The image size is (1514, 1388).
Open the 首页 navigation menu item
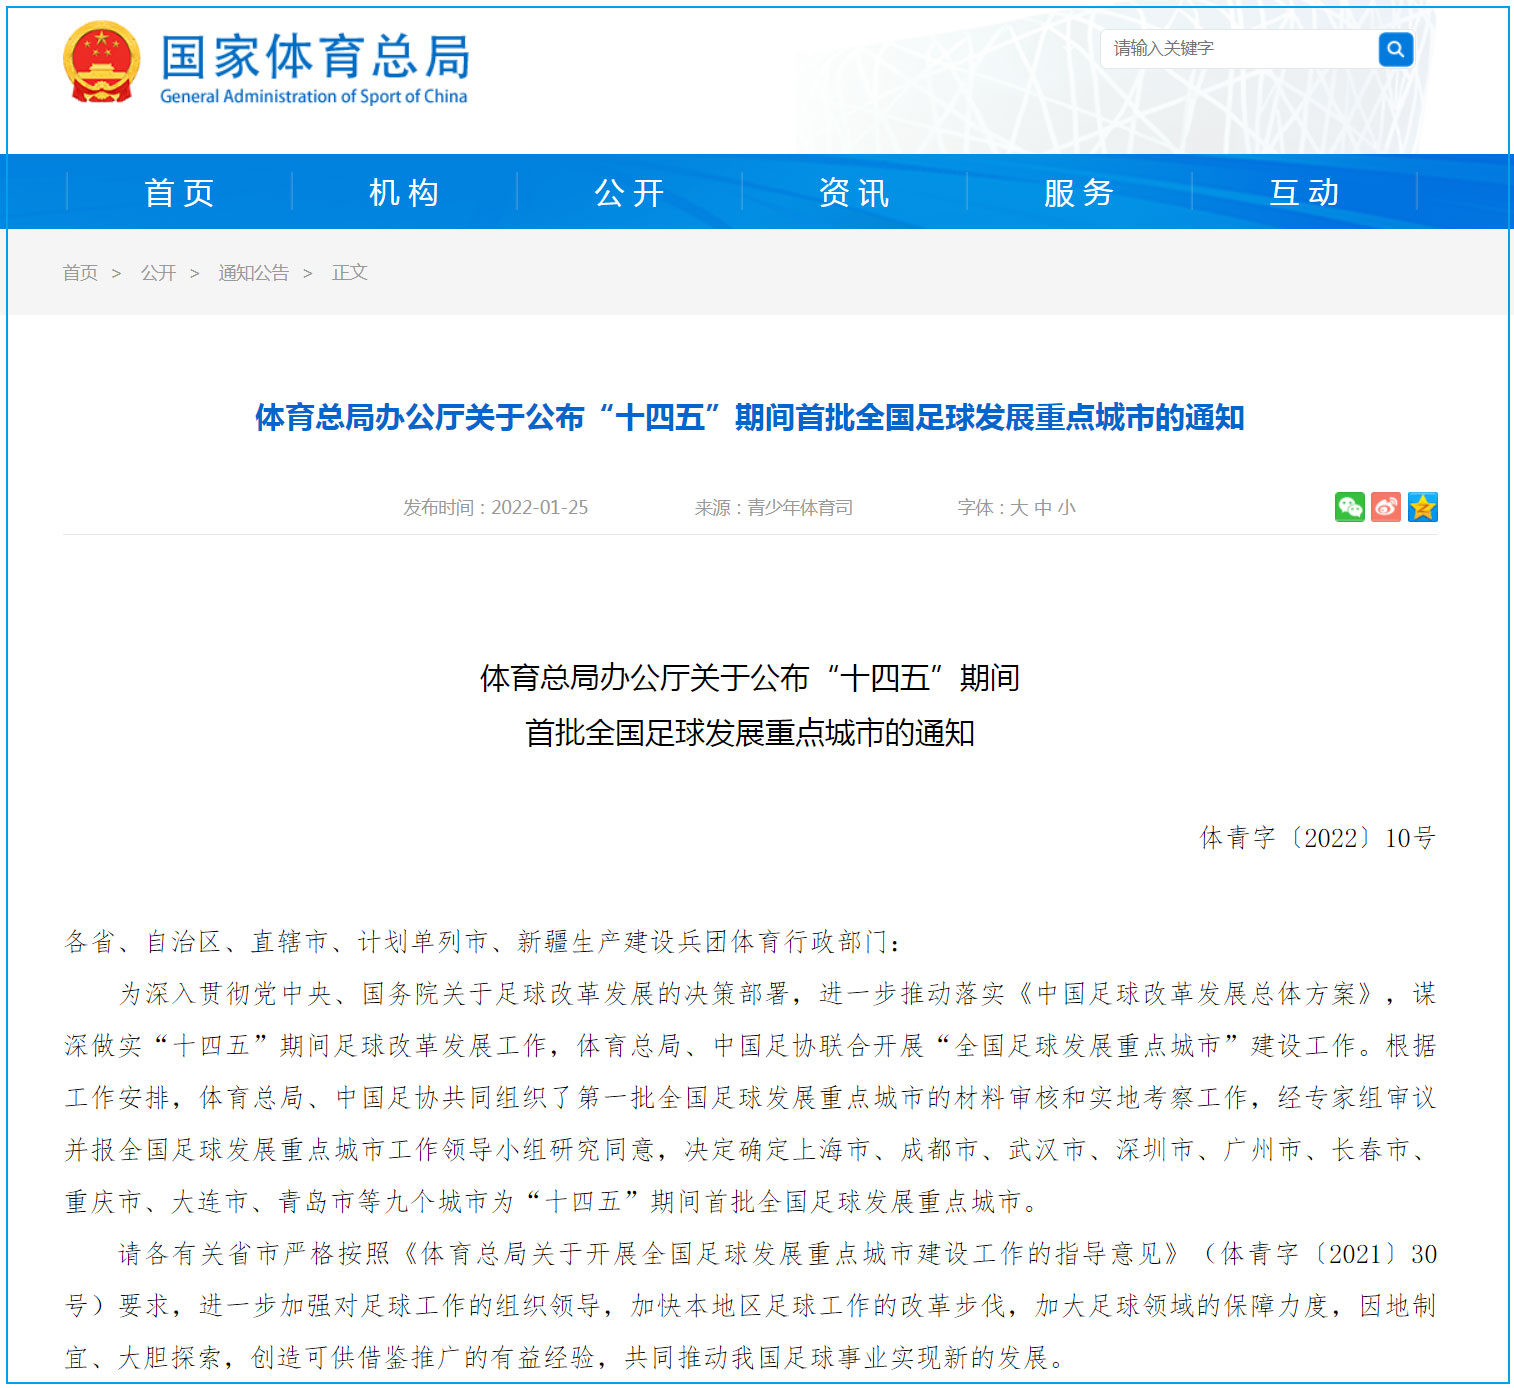(179, 192)
